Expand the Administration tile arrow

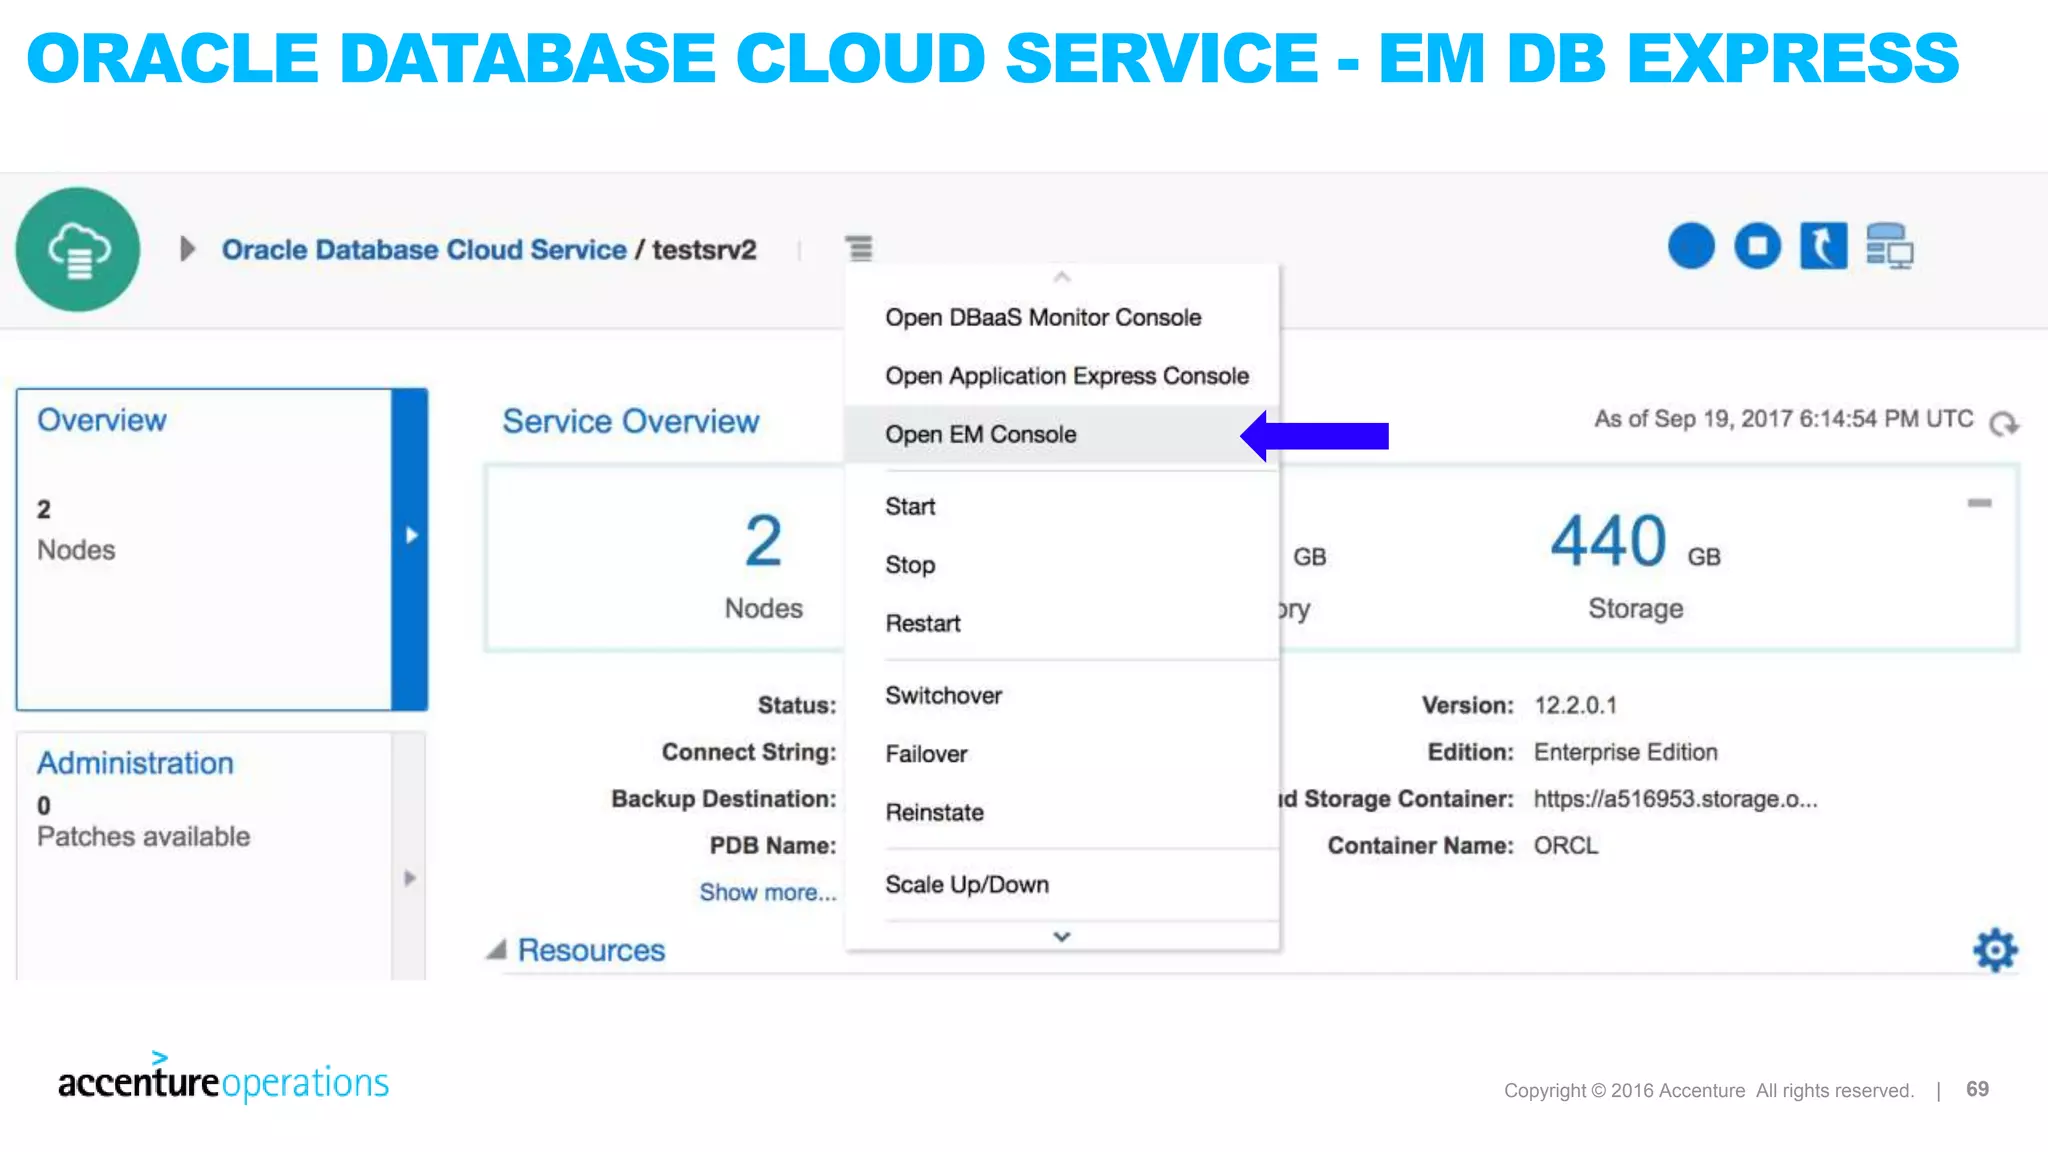click(x=409, y=878)
